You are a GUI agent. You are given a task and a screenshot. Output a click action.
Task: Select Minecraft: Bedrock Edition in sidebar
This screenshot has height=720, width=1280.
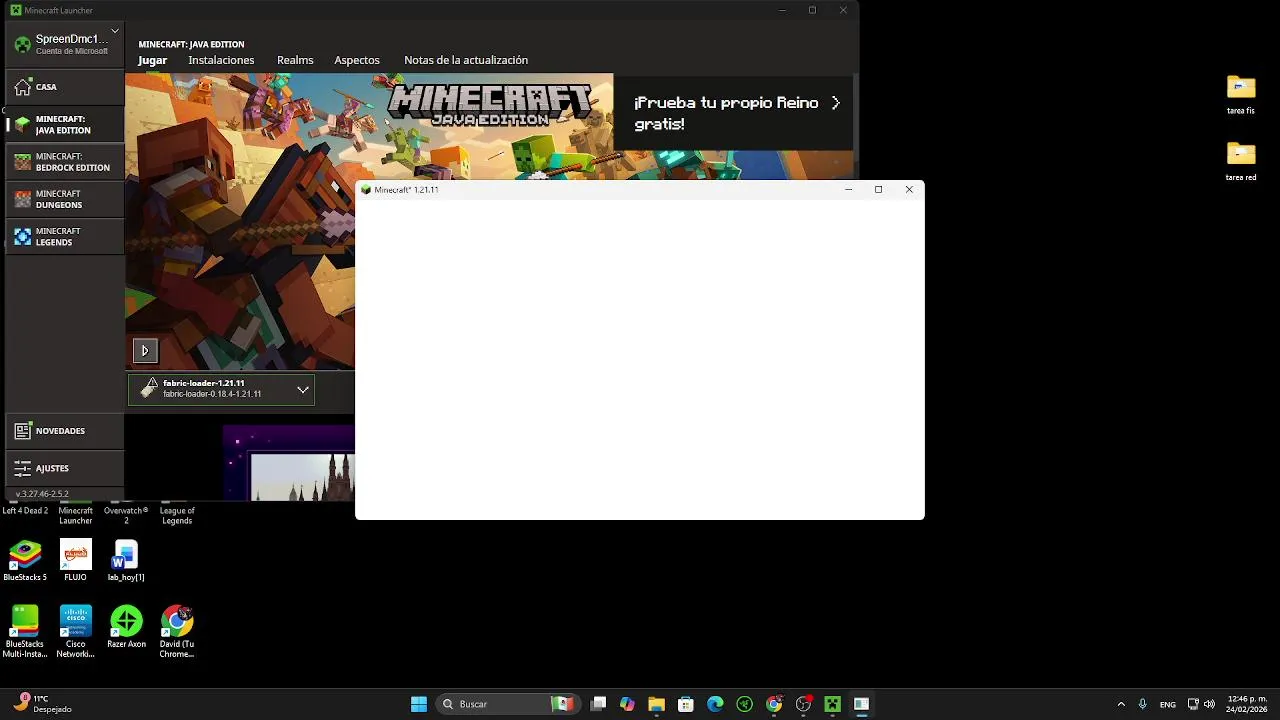pyautogui.click(x=64, y=162)
